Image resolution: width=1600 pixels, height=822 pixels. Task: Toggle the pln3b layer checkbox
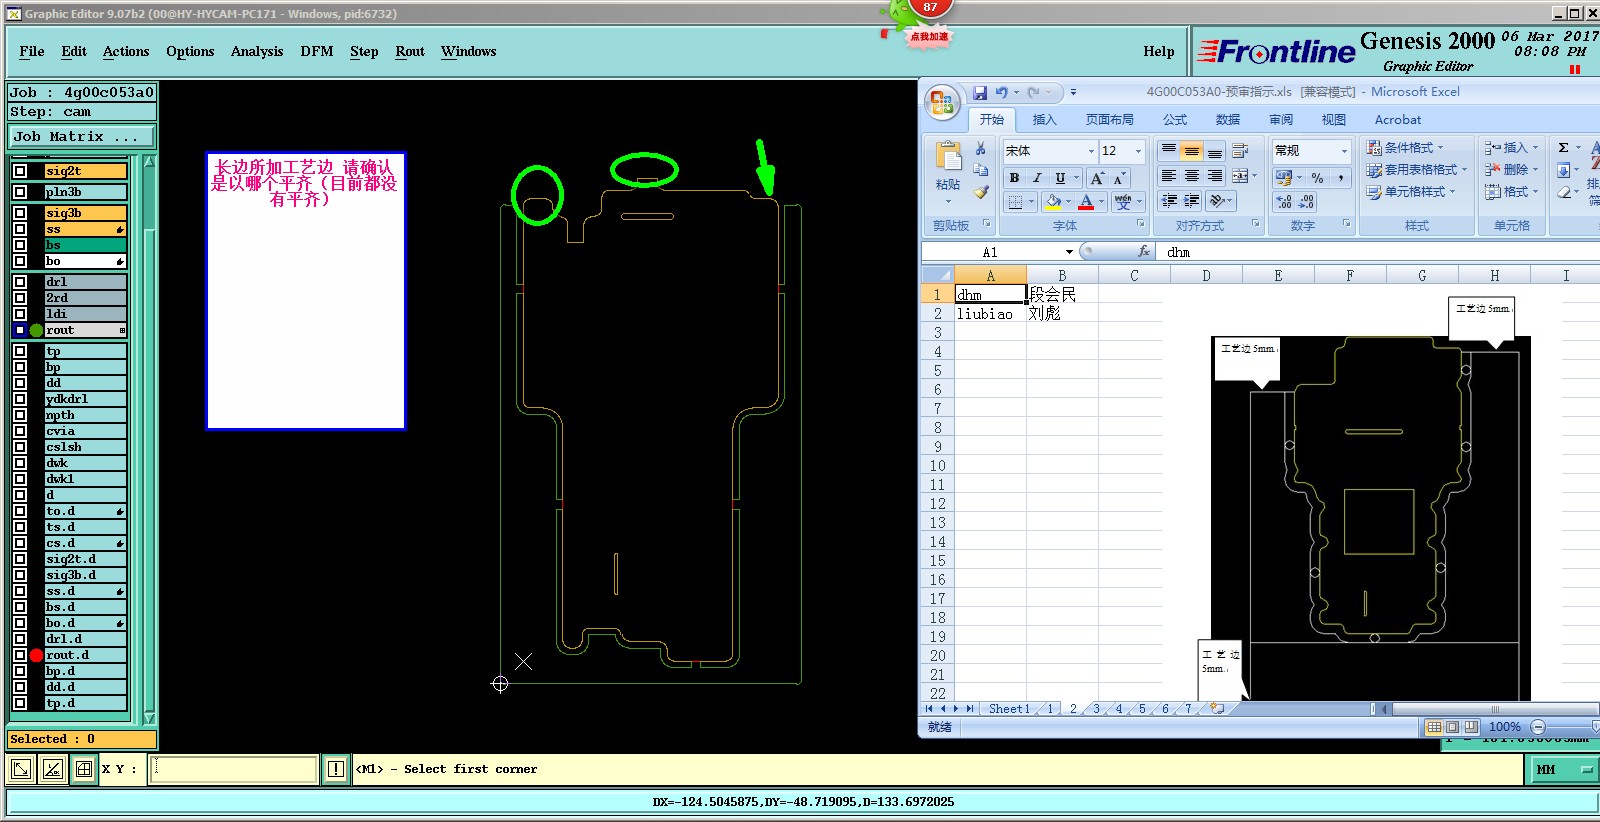pyautogui.click(x=20, y=192)
